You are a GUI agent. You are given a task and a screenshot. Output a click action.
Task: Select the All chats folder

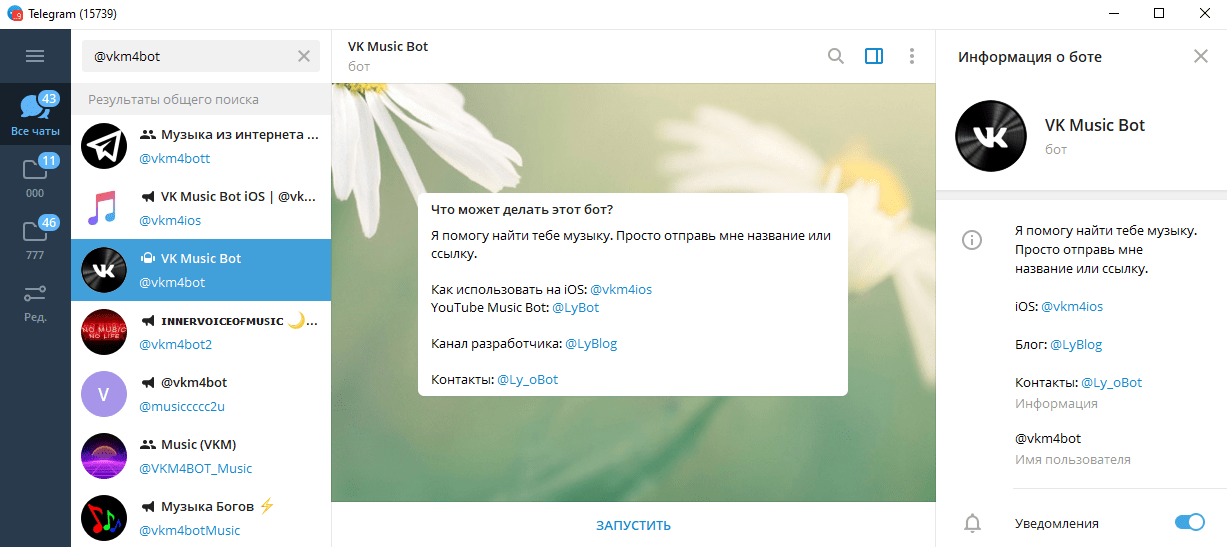[35, 115]
